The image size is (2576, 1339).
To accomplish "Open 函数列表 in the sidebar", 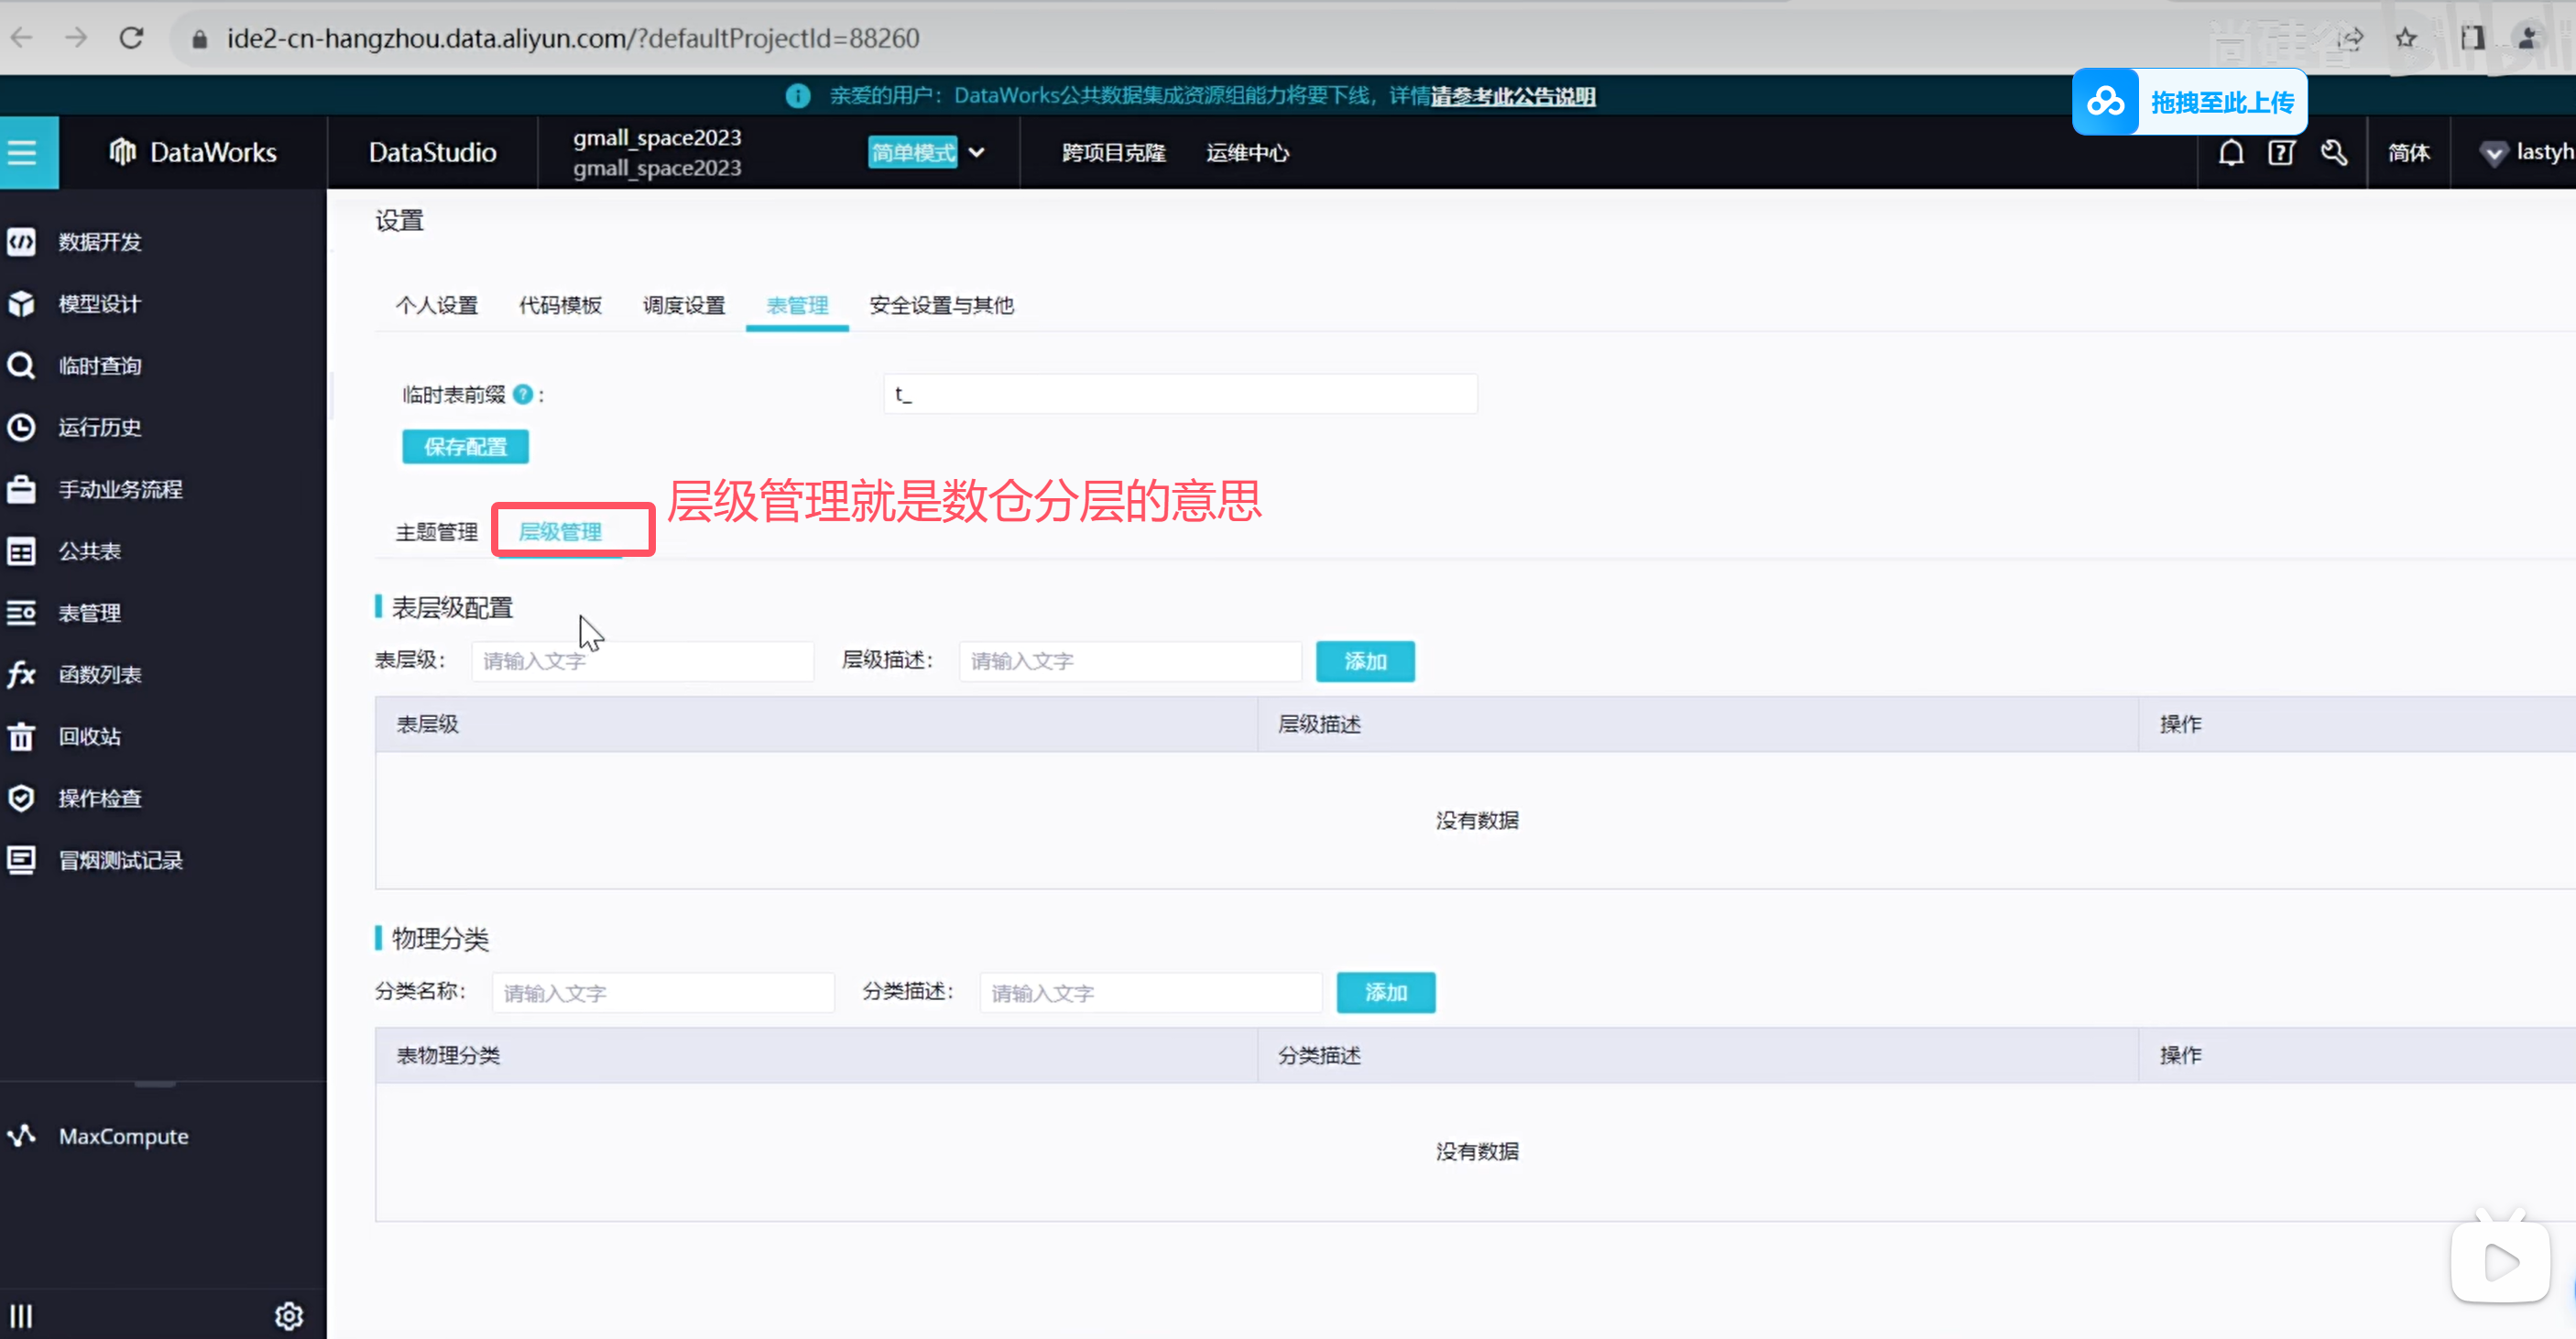I will 99,674.
